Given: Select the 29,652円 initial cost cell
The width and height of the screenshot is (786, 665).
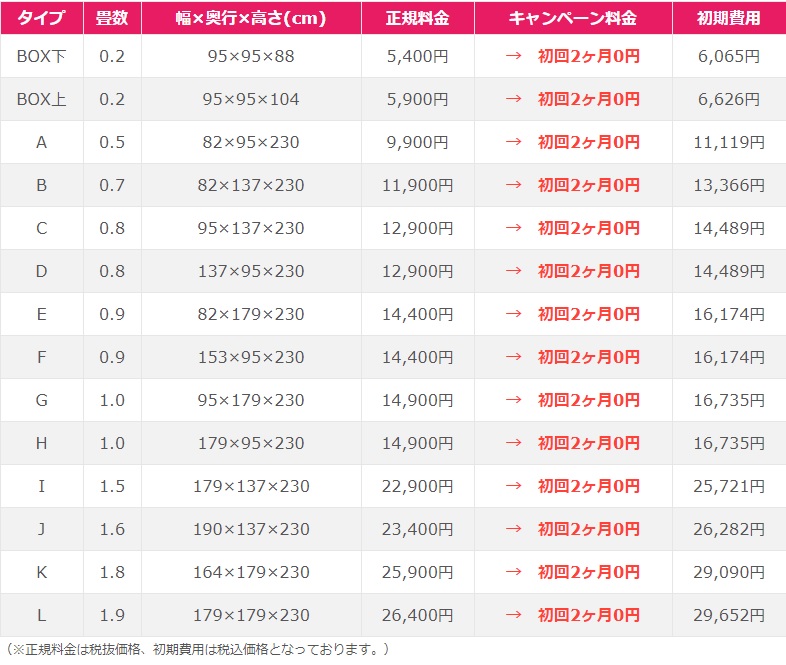Looking at the screenshot, I should [729, 615].
